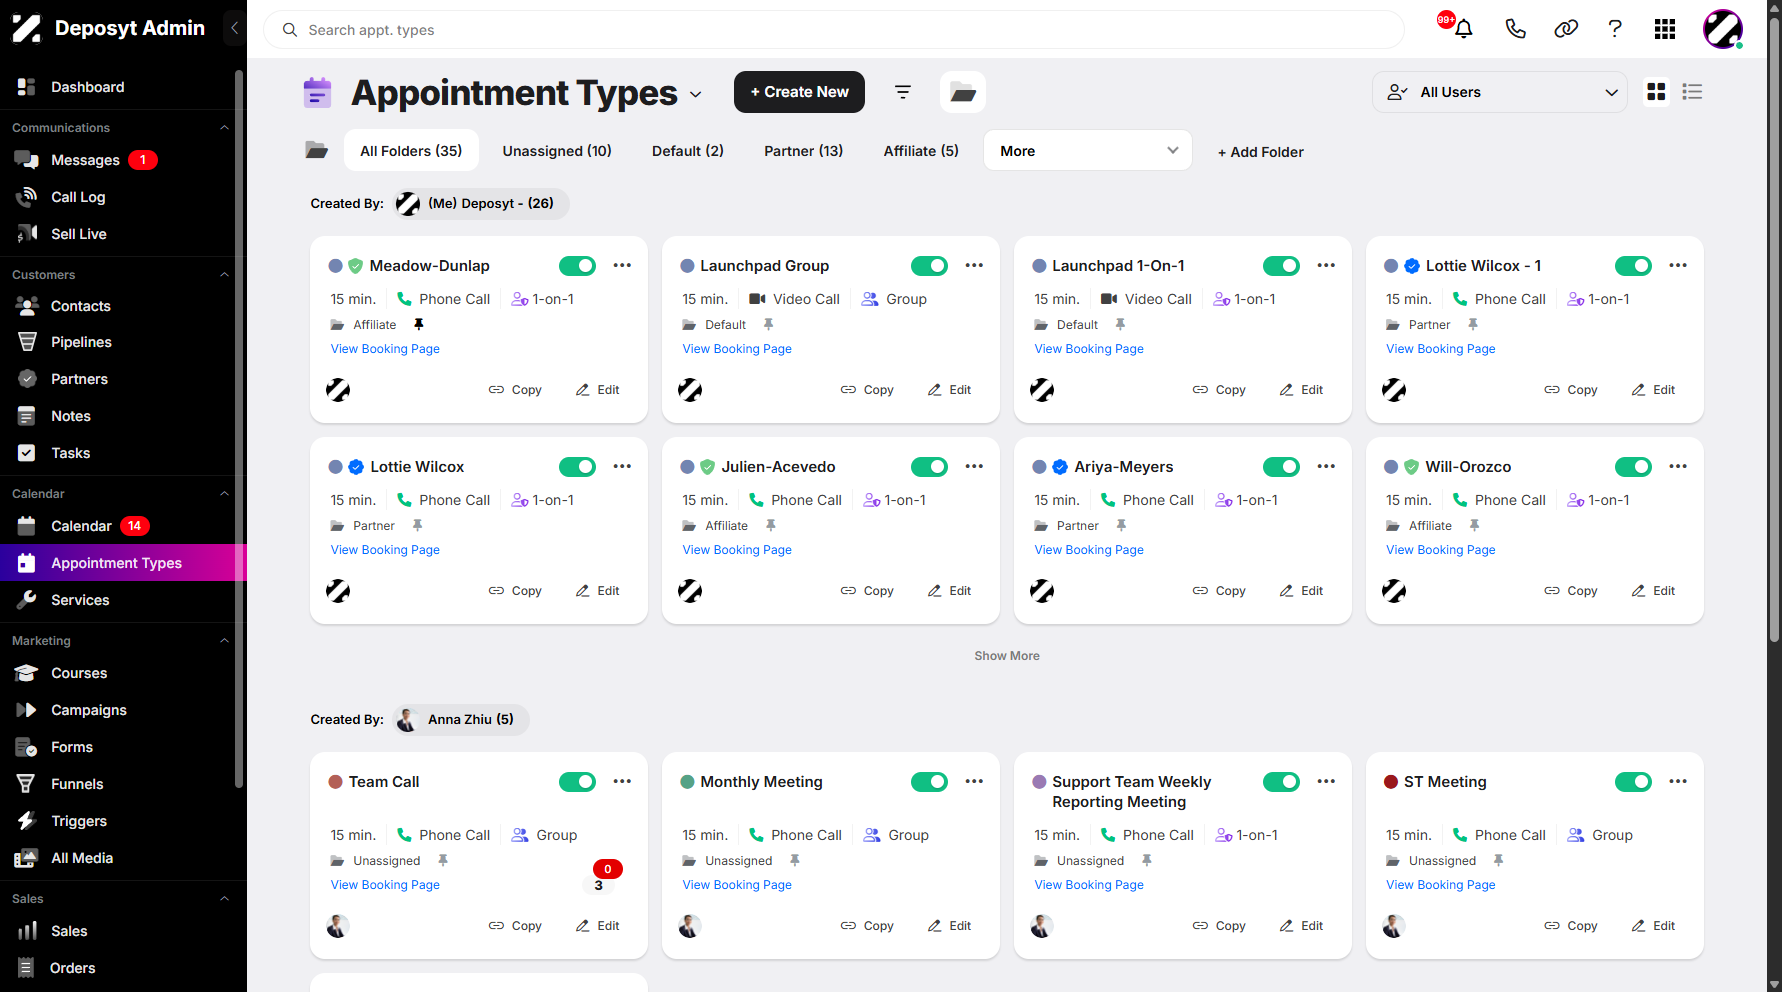This screenshot has width=1782, height=992.
Task: Collapse the Communications sidebar section
Action: pos(224,128)
